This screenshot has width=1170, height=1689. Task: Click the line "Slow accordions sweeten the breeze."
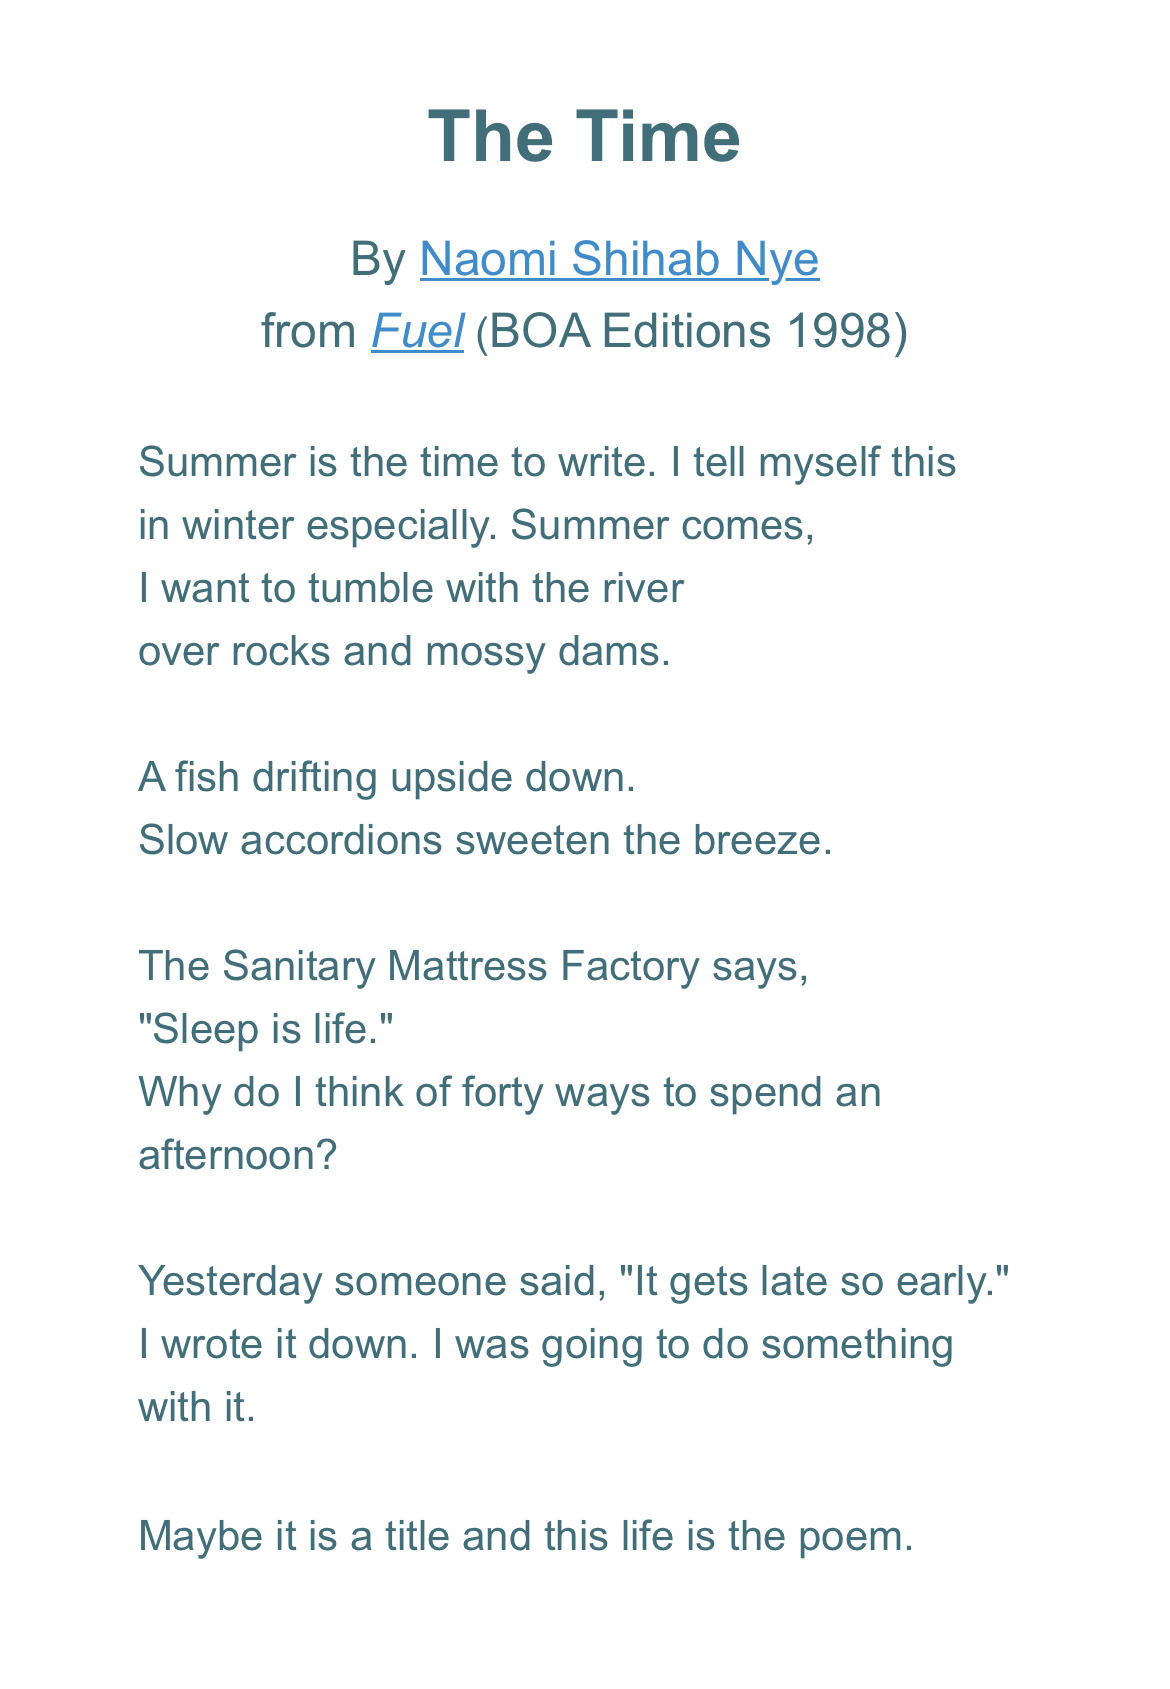[x=485, y=840]
